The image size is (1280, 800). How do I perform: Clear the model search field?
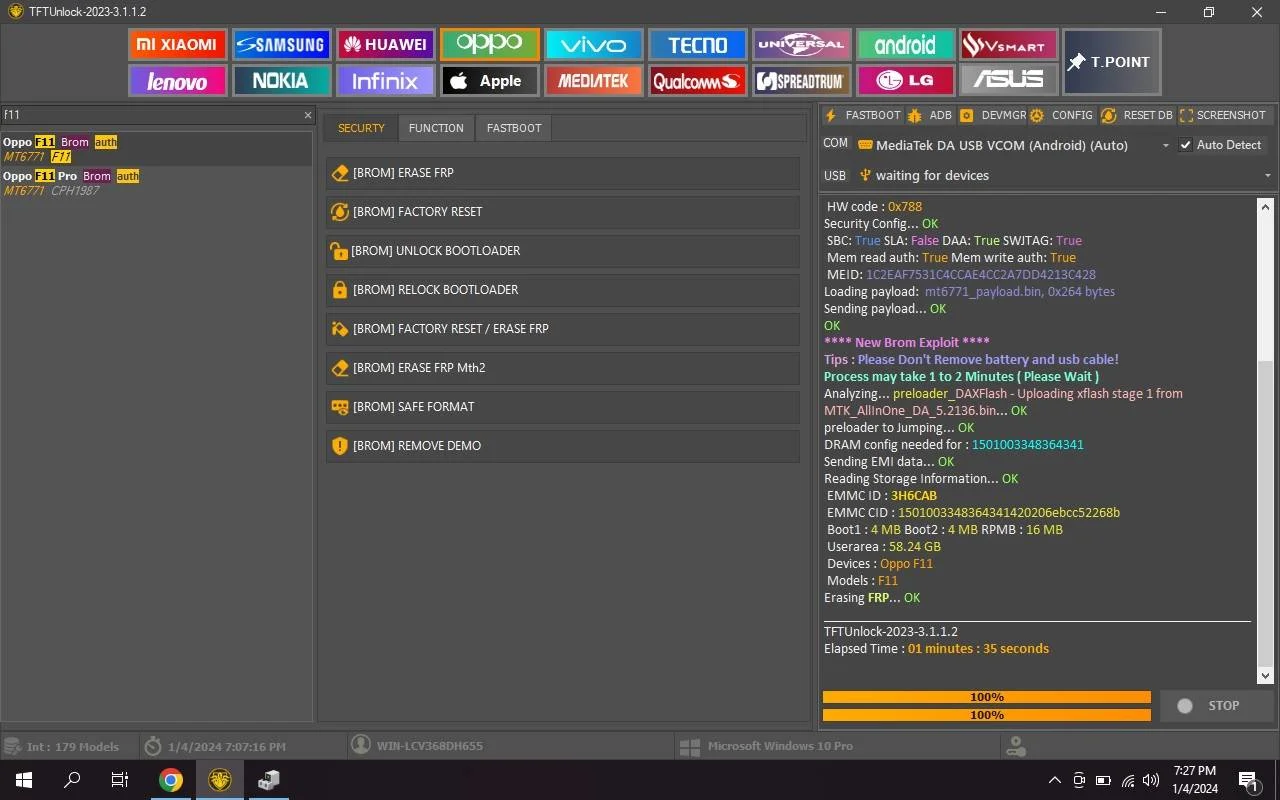point(308,115)
